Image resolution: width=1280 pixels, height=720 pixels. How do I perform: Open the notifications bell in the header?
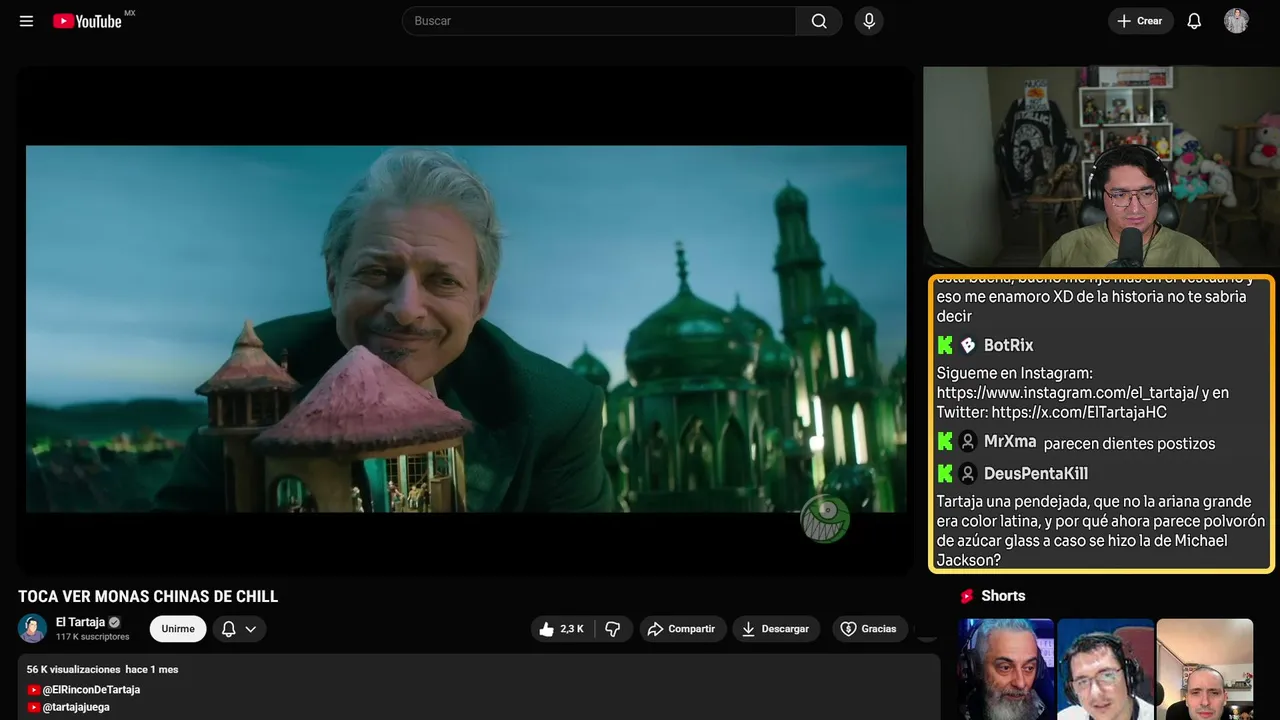(x=1194, y=21)
